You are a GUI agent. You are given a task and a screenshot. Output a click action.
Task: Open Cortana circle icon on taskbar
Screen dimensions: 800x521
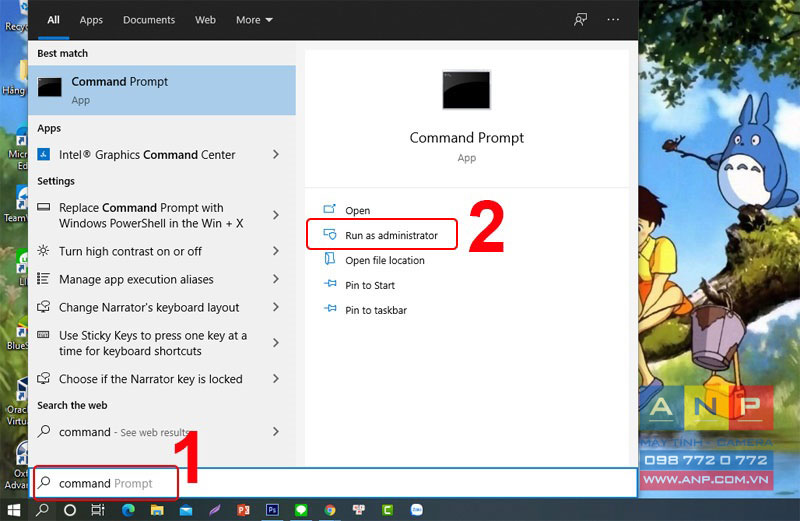pos(70,510)
